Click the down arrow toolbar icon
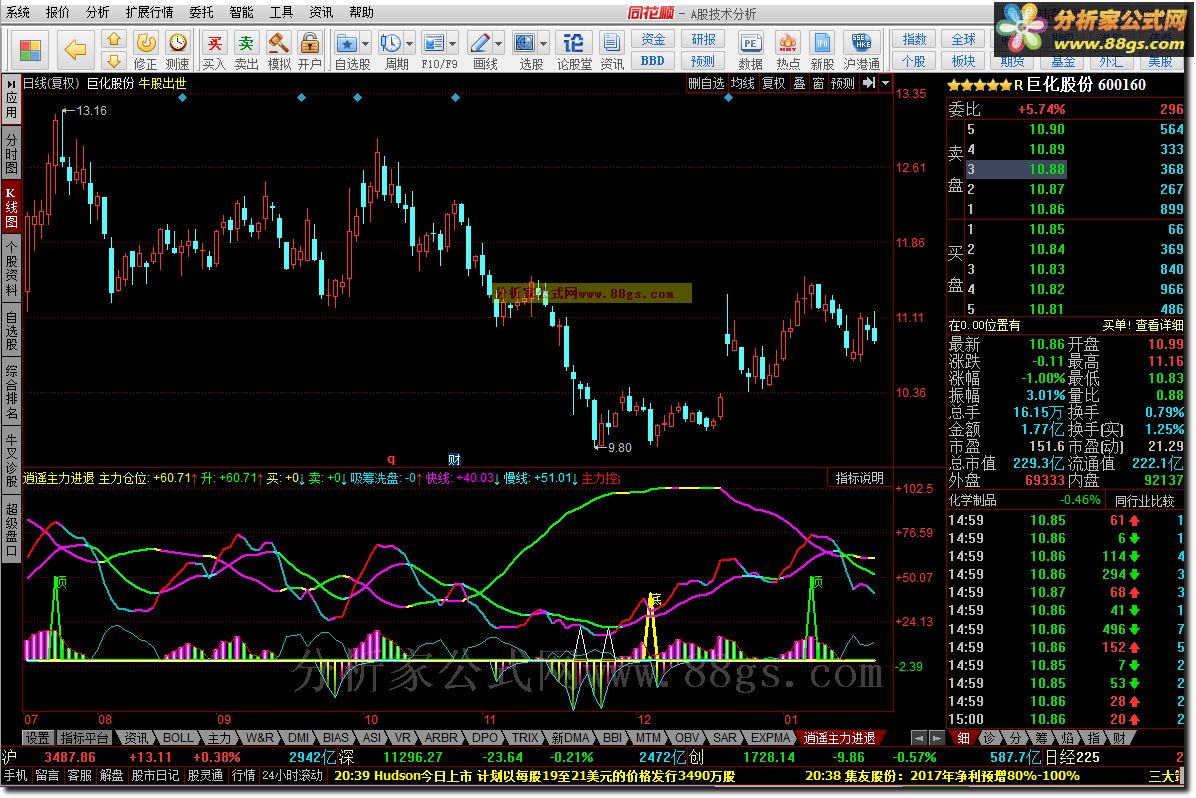The image size is (1196, 798). 113,60
